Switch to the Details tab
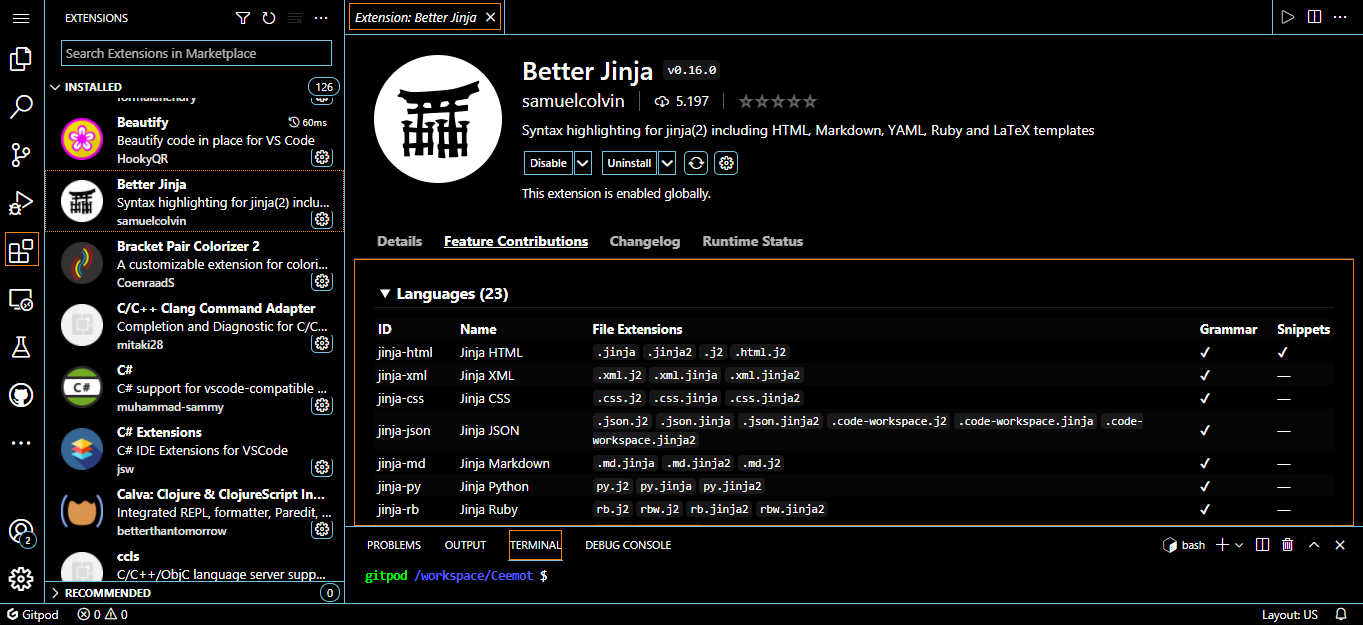 [399, 241]
